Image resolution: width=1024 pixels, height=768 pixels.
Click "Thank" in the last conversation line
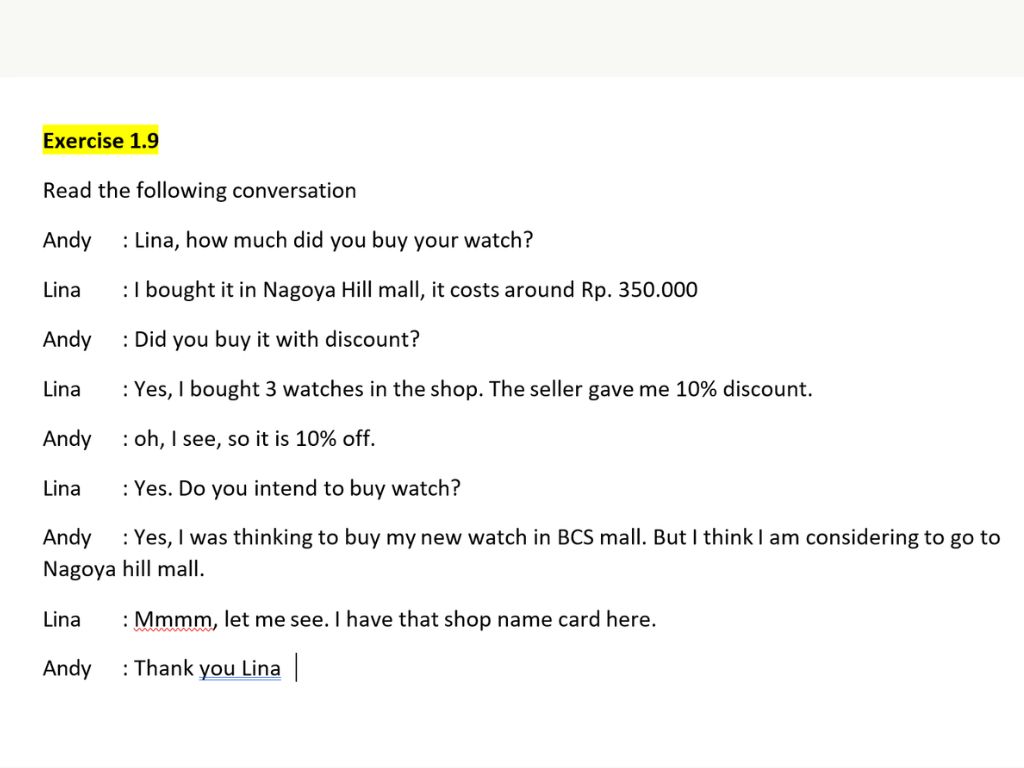[x=164, y=669]
